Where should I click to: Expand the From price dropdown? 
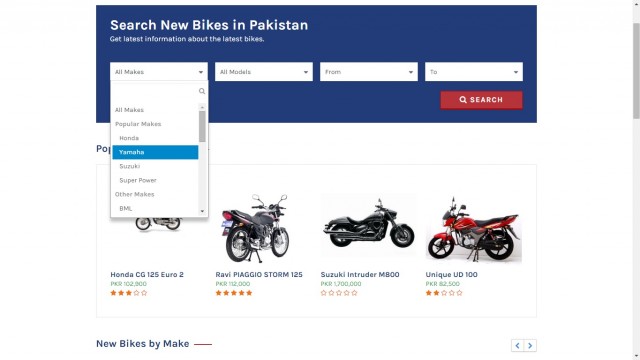tap(369, 72)
